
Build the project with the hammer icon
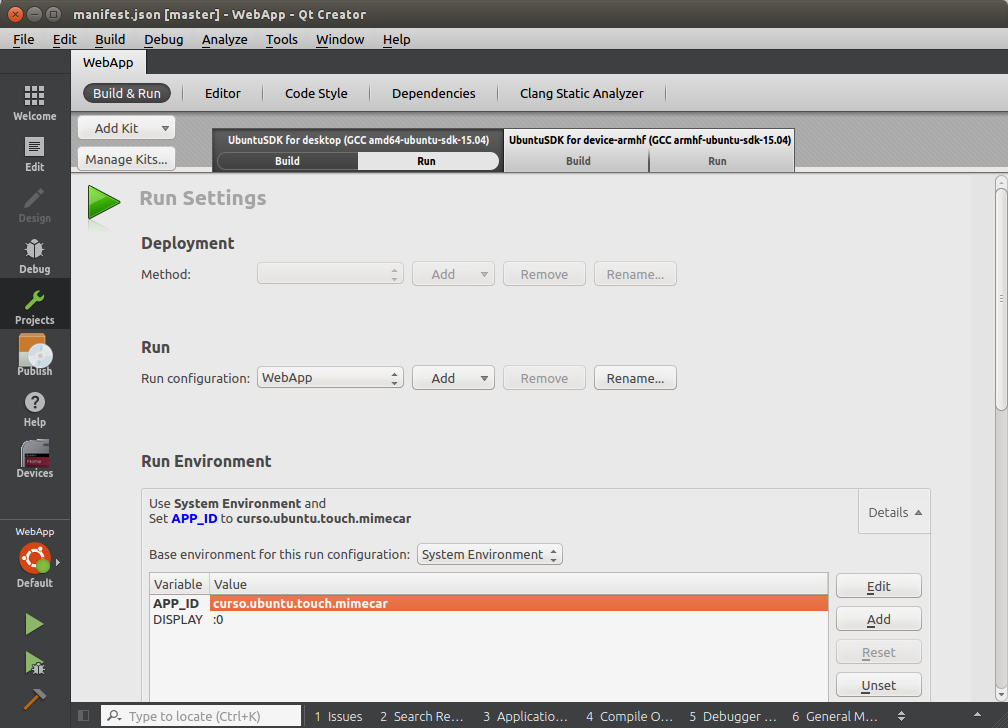click(34, 698)
